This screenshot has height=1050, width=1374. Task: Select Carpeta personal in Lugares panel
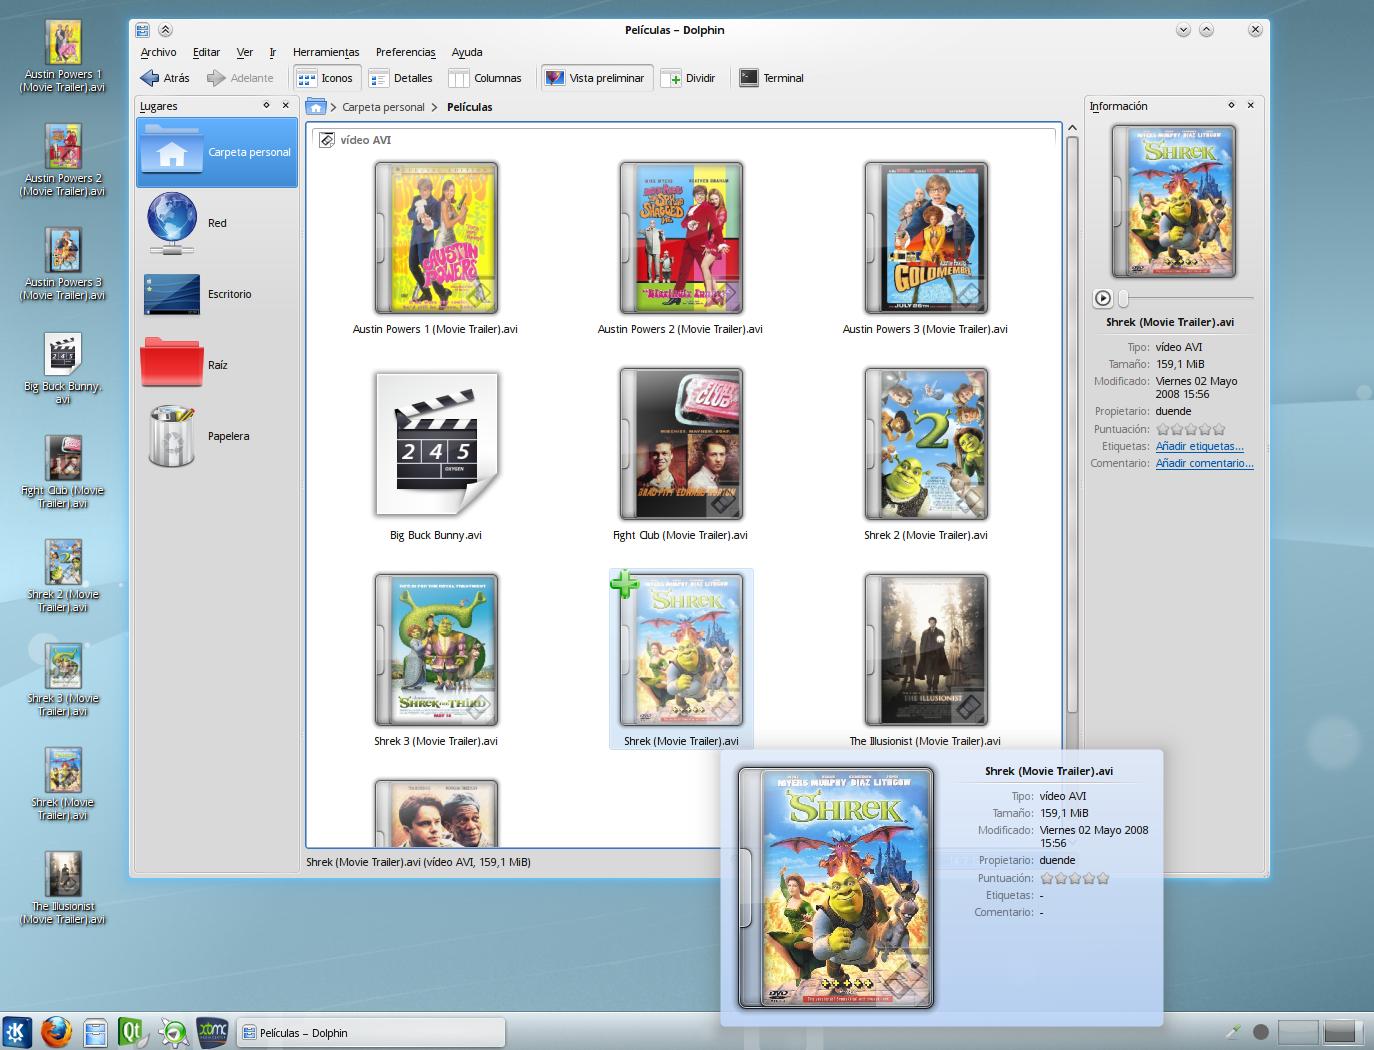coord(217,152)
